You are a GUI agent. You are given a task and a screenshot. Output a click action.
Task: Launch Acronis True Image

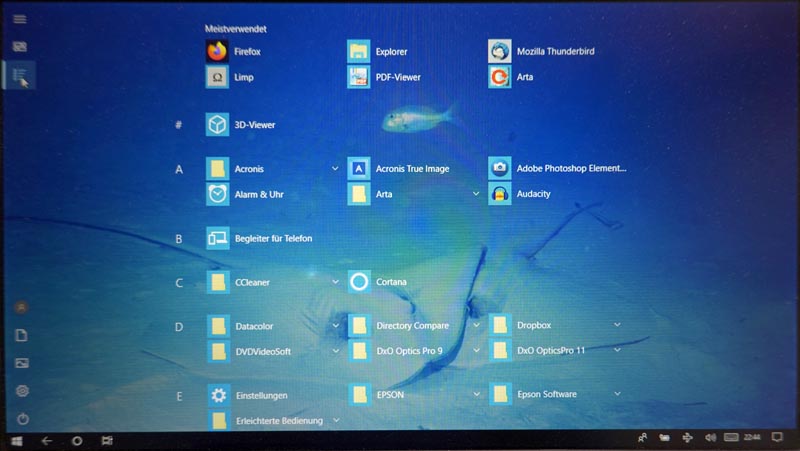(399, 168)
